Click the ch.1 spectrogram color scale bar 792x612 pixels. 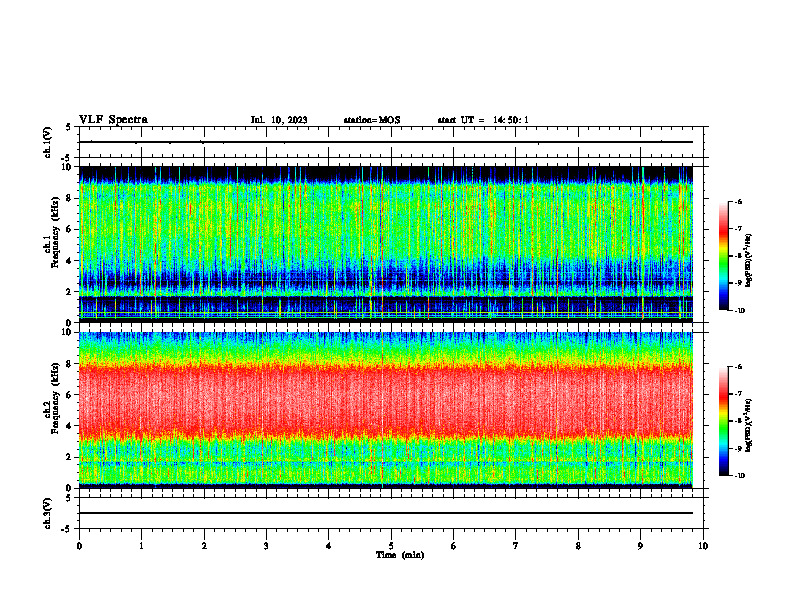click(x=723, y=256)
